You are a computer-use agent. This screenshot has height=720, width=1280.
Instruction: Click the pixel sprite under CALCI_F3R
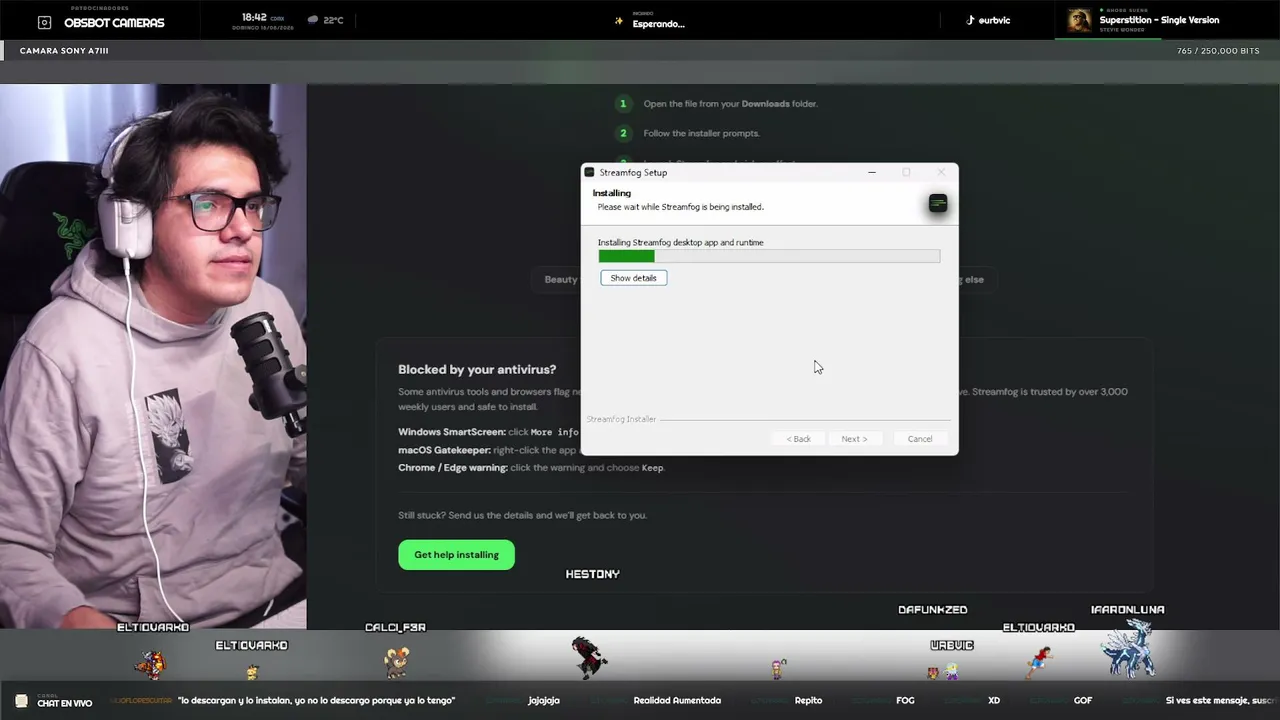tap(396, 661)
